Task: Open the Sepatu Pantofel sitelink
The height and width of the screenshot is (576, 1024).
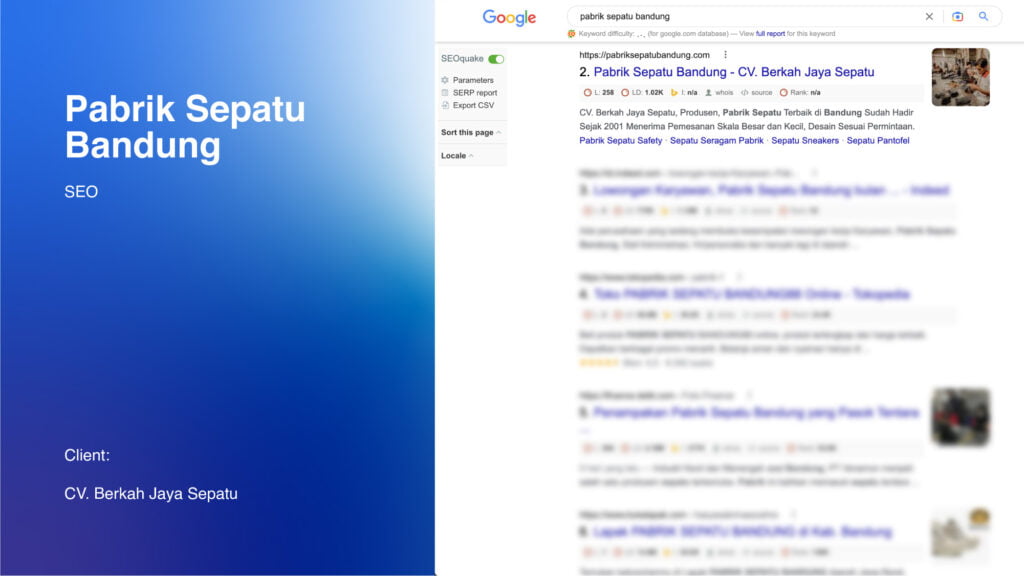Action: (878, 141)
